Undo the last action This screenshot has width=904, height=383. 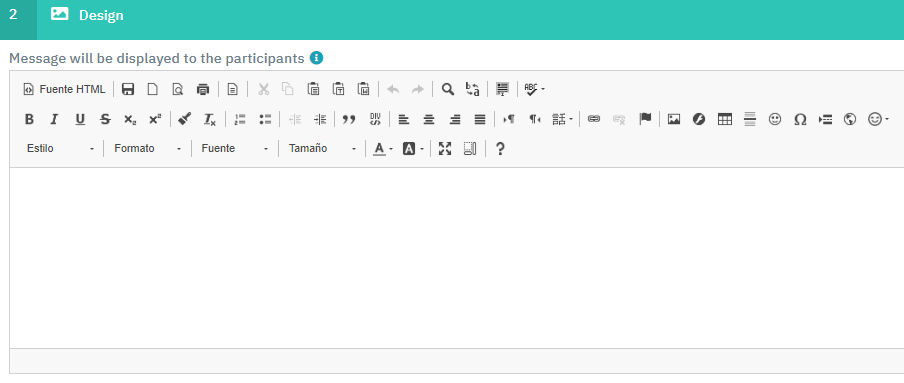pos(393,89)
